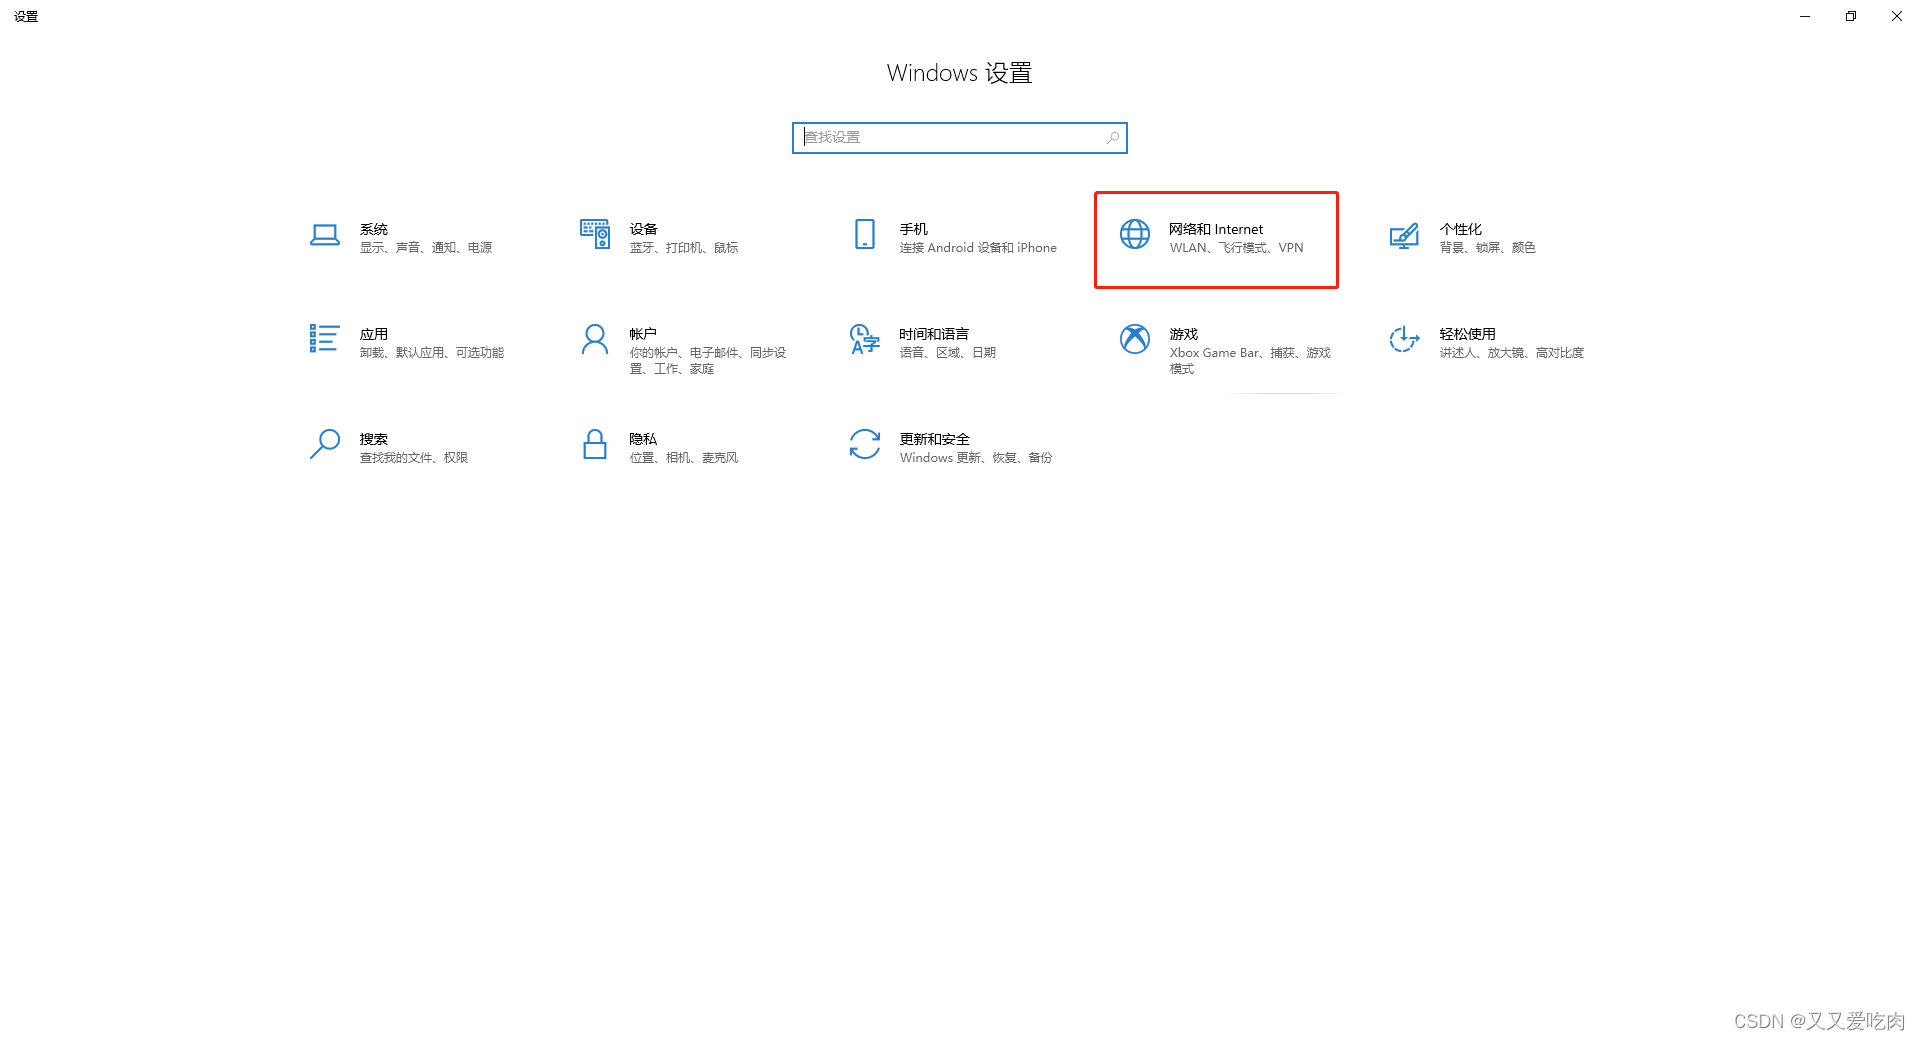This screenshot has height=1040, width=1920.
Task: Go to 个性化 settings title
Action: click(1461, 229)
